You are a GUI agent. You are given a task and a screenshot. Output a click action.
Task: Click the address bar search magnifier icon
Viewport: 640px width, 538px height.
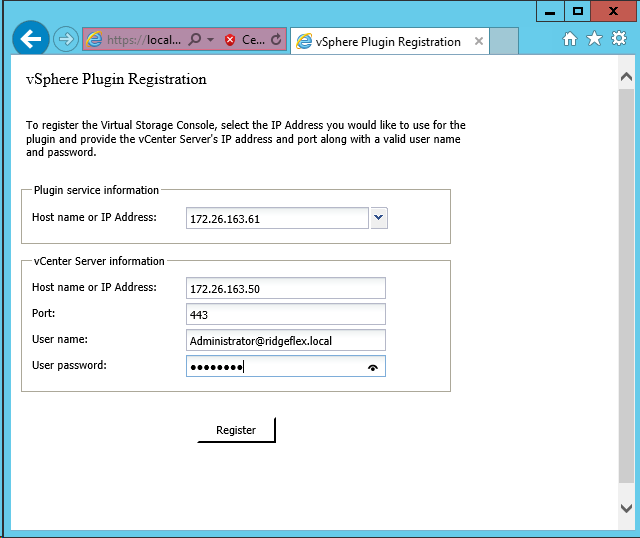click(195, 40)
